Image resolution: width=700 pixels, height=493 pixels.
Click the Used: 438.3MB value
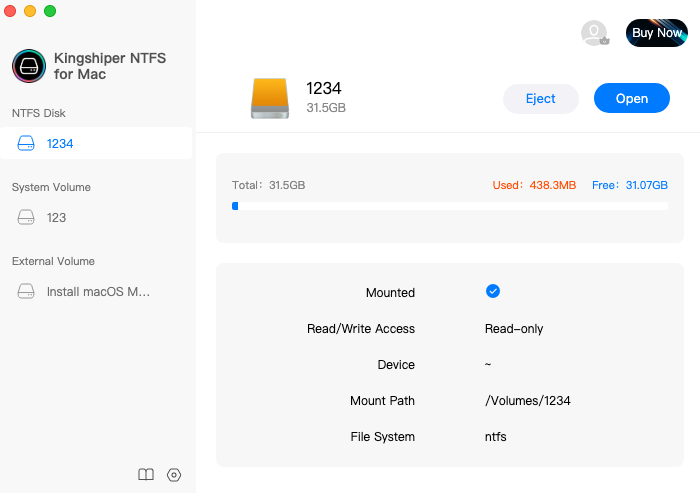point(534,185)
